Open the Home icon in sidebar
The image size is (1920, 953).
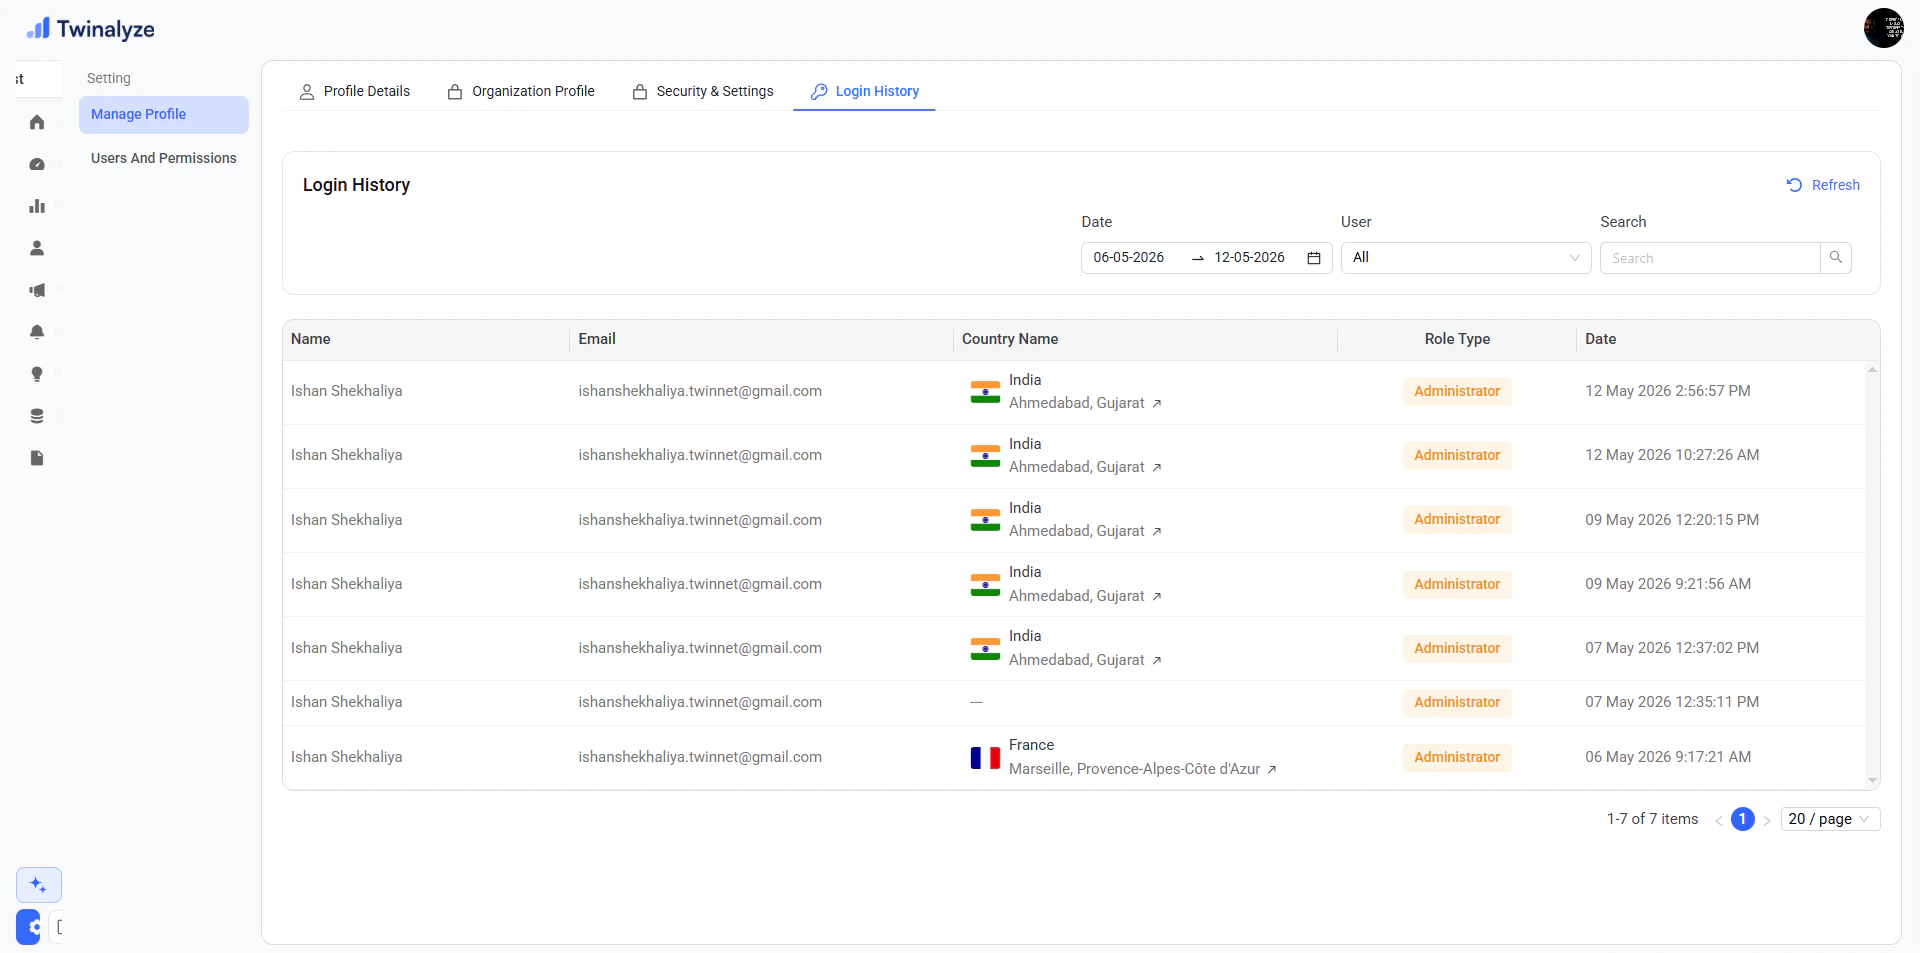click(37, 122)
